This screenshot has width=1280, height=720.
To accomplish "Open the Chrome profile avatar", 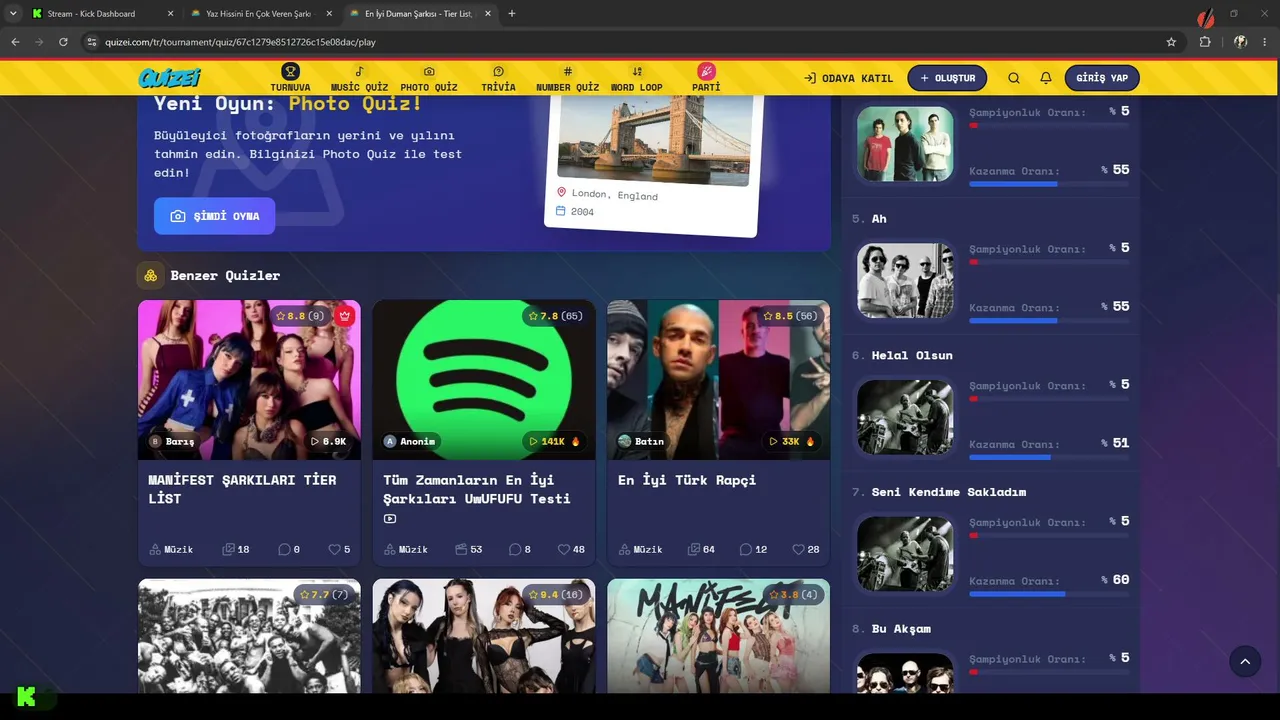I will click(x=1241, y=42).
